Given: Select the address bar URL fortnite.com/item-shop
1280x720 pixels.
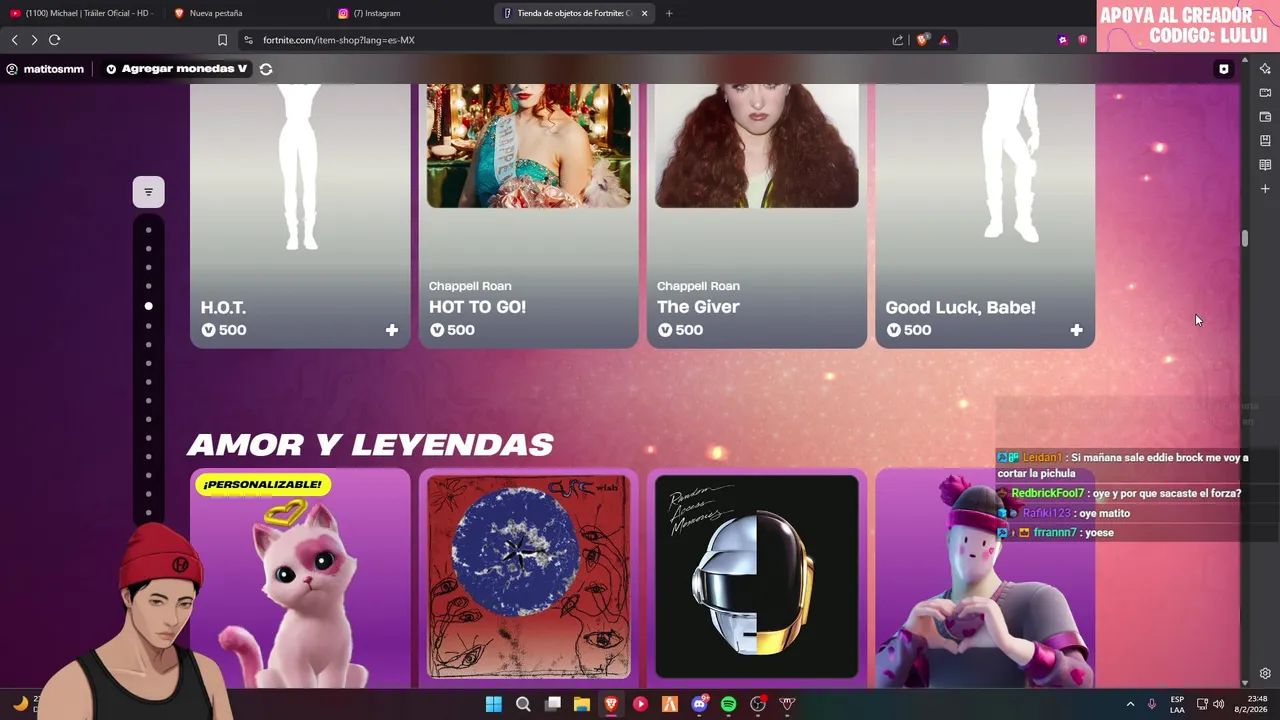Looking at the screenshot, I should [339, 40].
